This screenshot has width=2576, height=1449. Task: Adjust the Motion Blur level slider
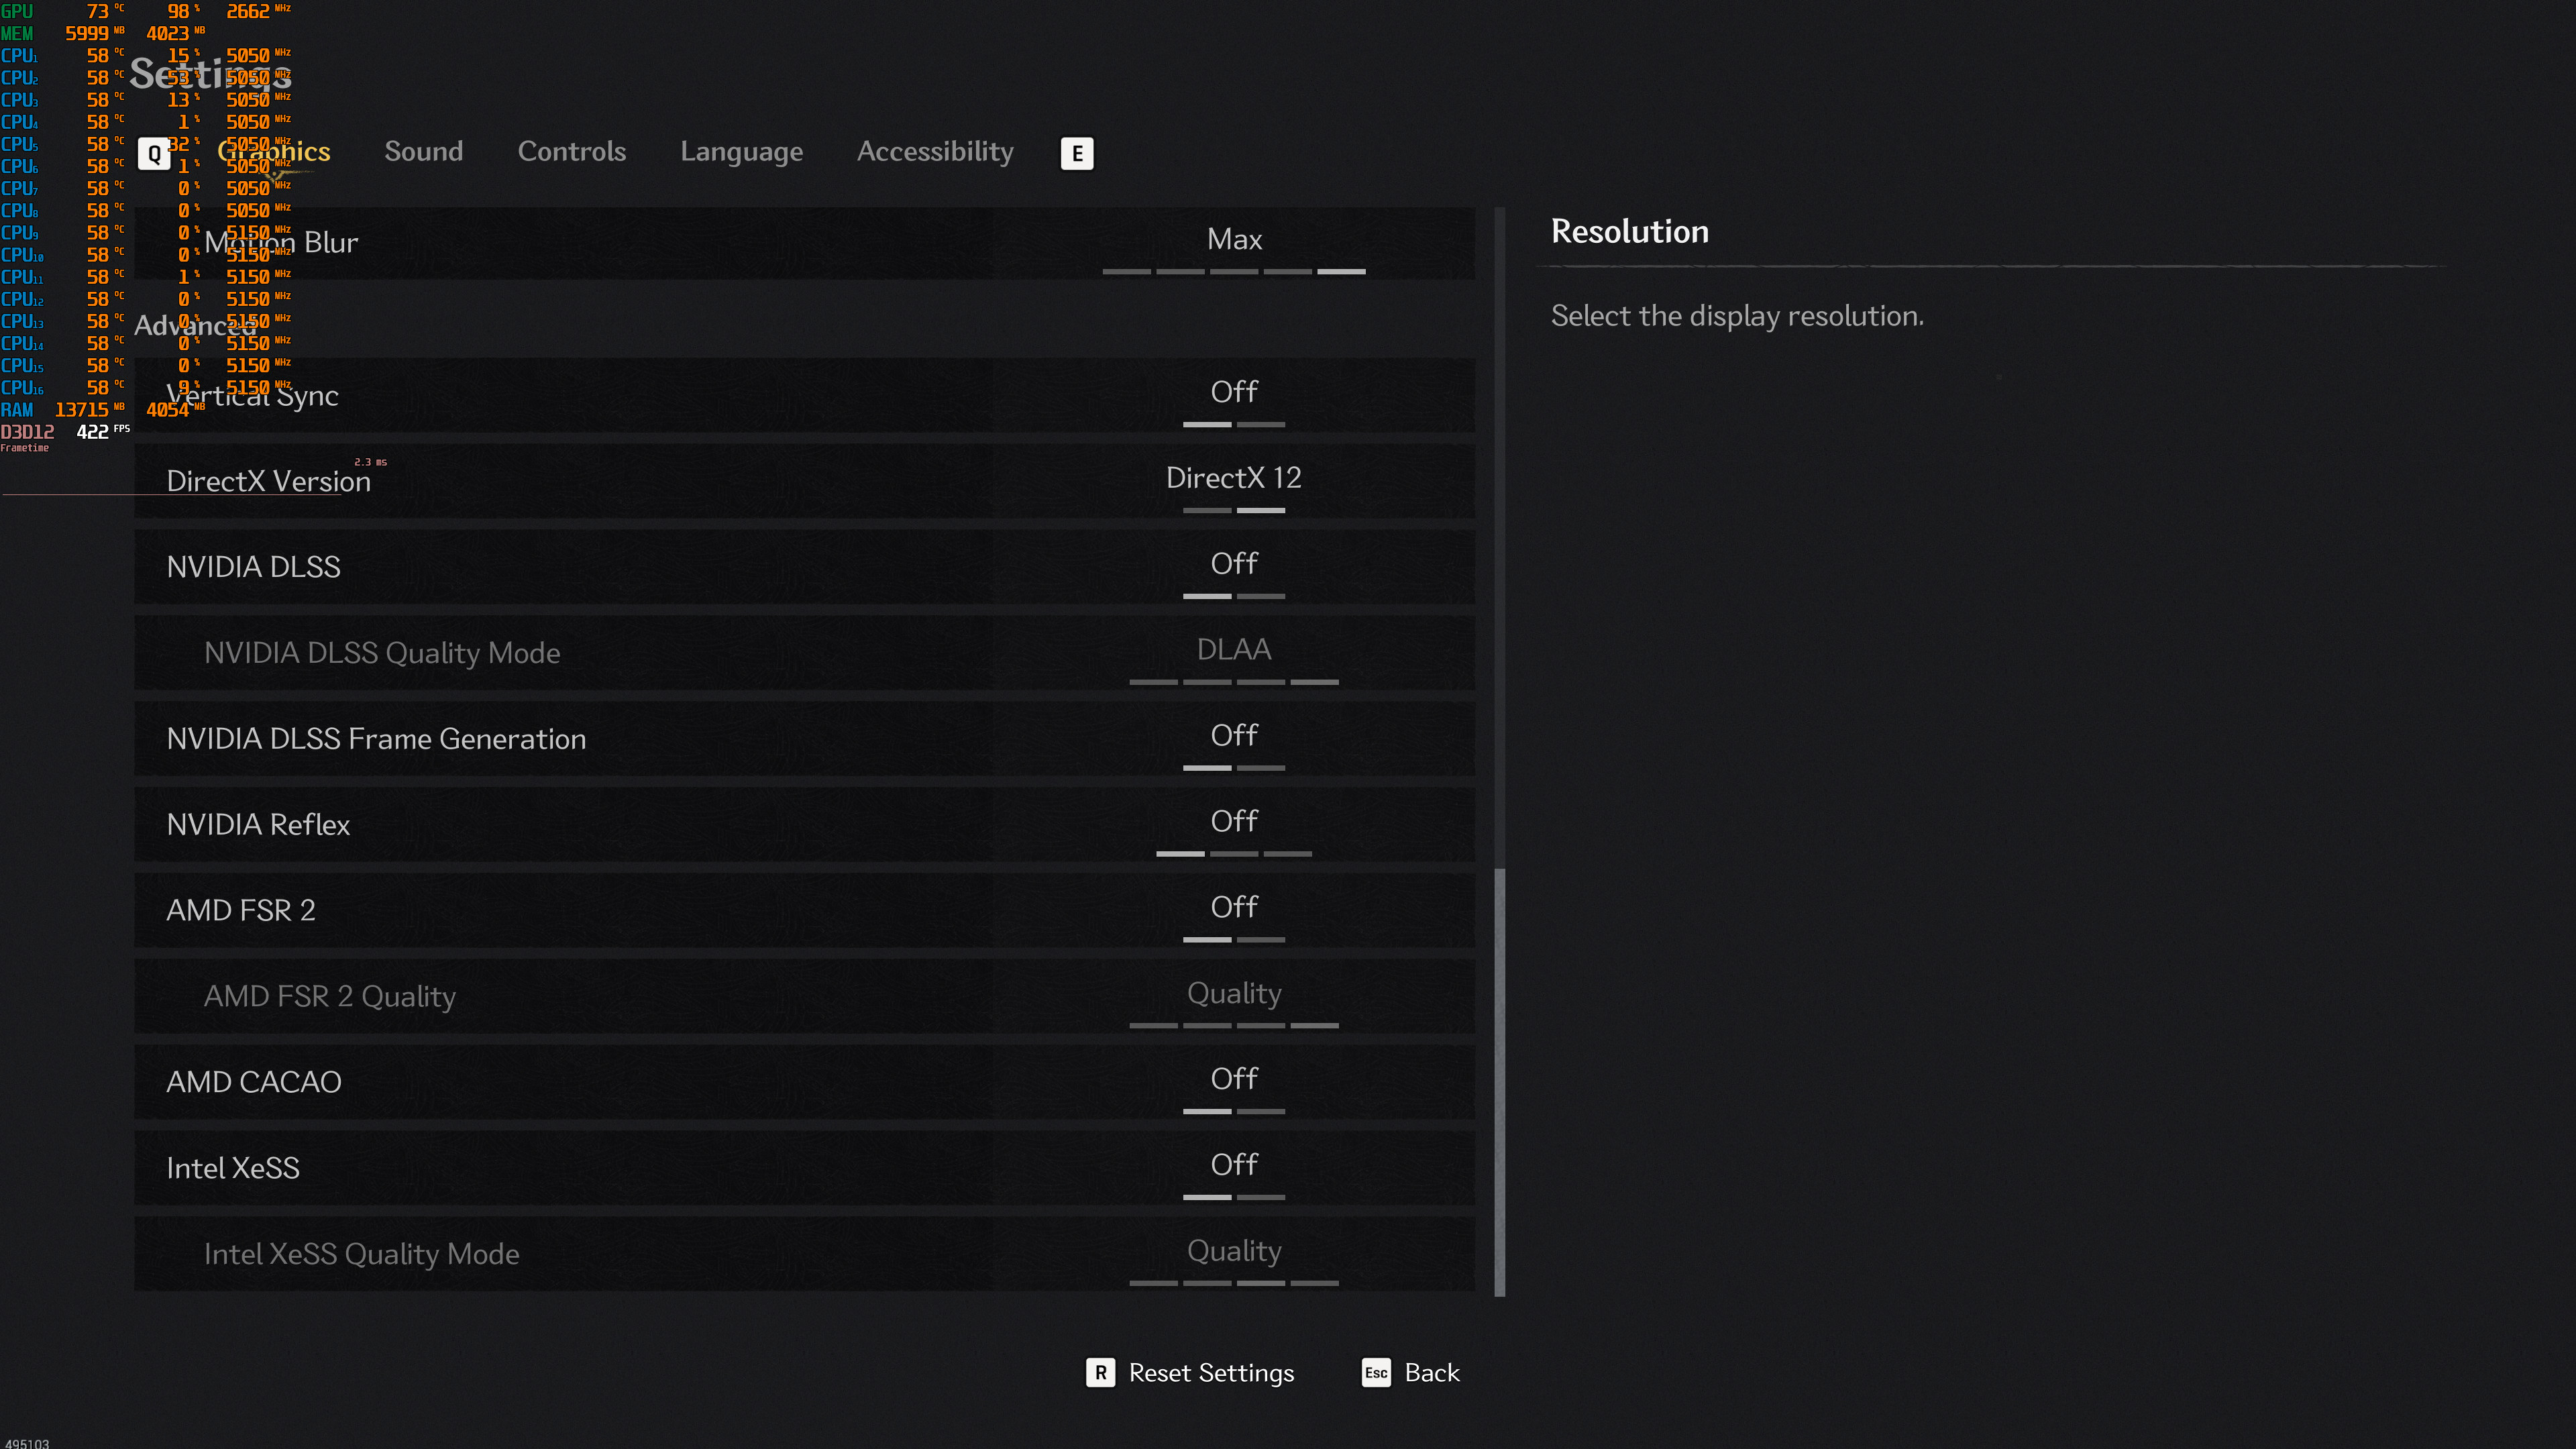(1233, 270)
